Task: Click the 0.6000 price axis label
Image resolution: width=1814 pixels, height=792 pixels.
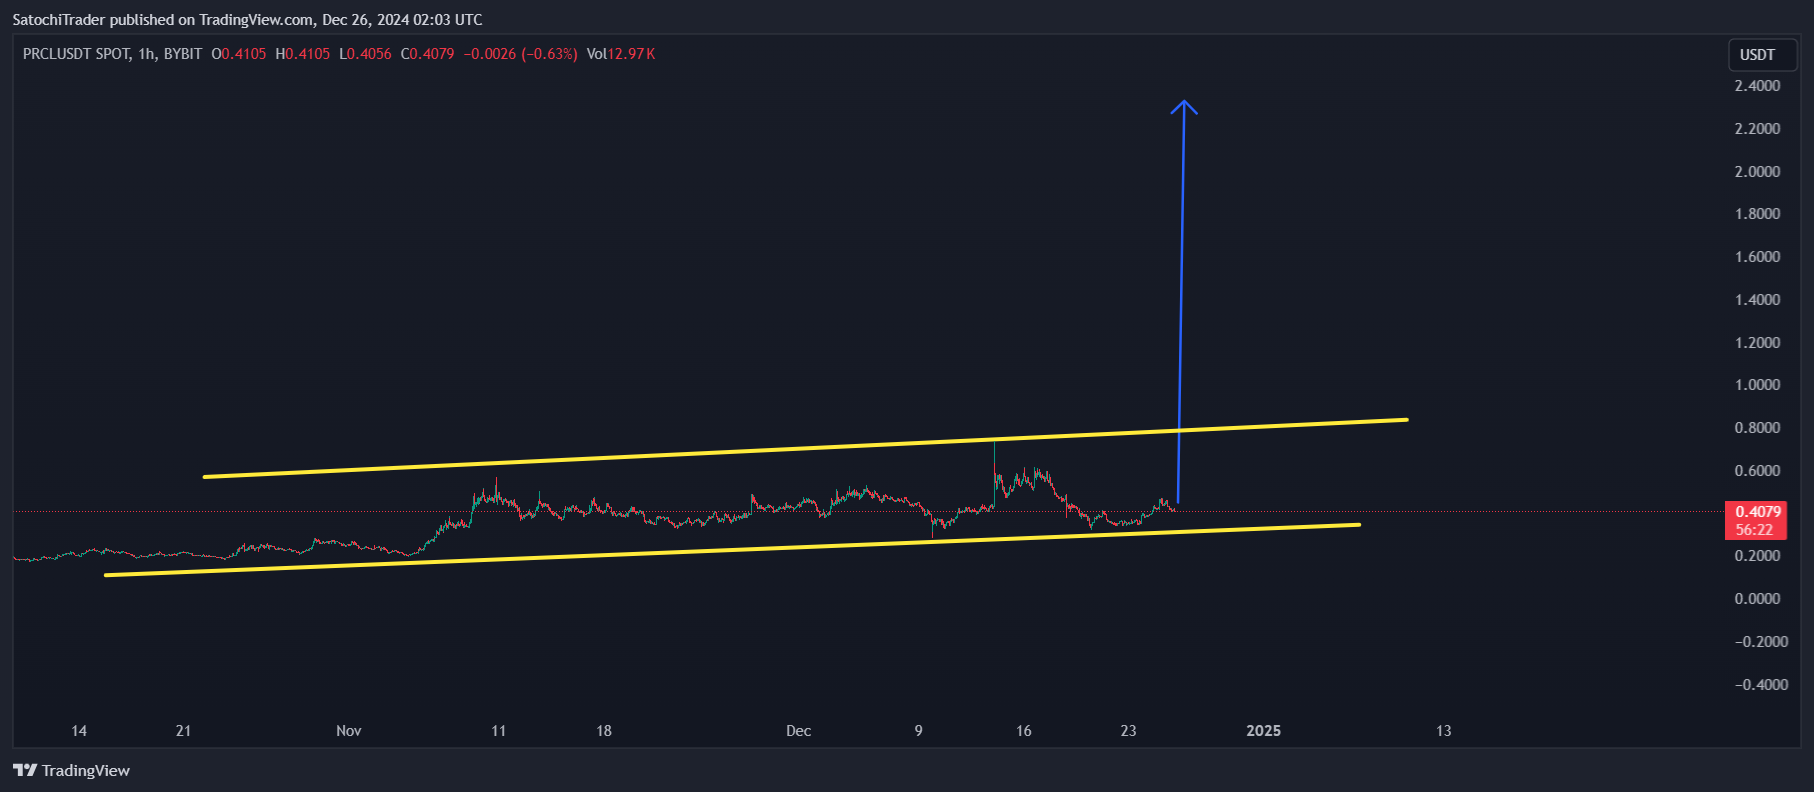Action: point(1757,471)
